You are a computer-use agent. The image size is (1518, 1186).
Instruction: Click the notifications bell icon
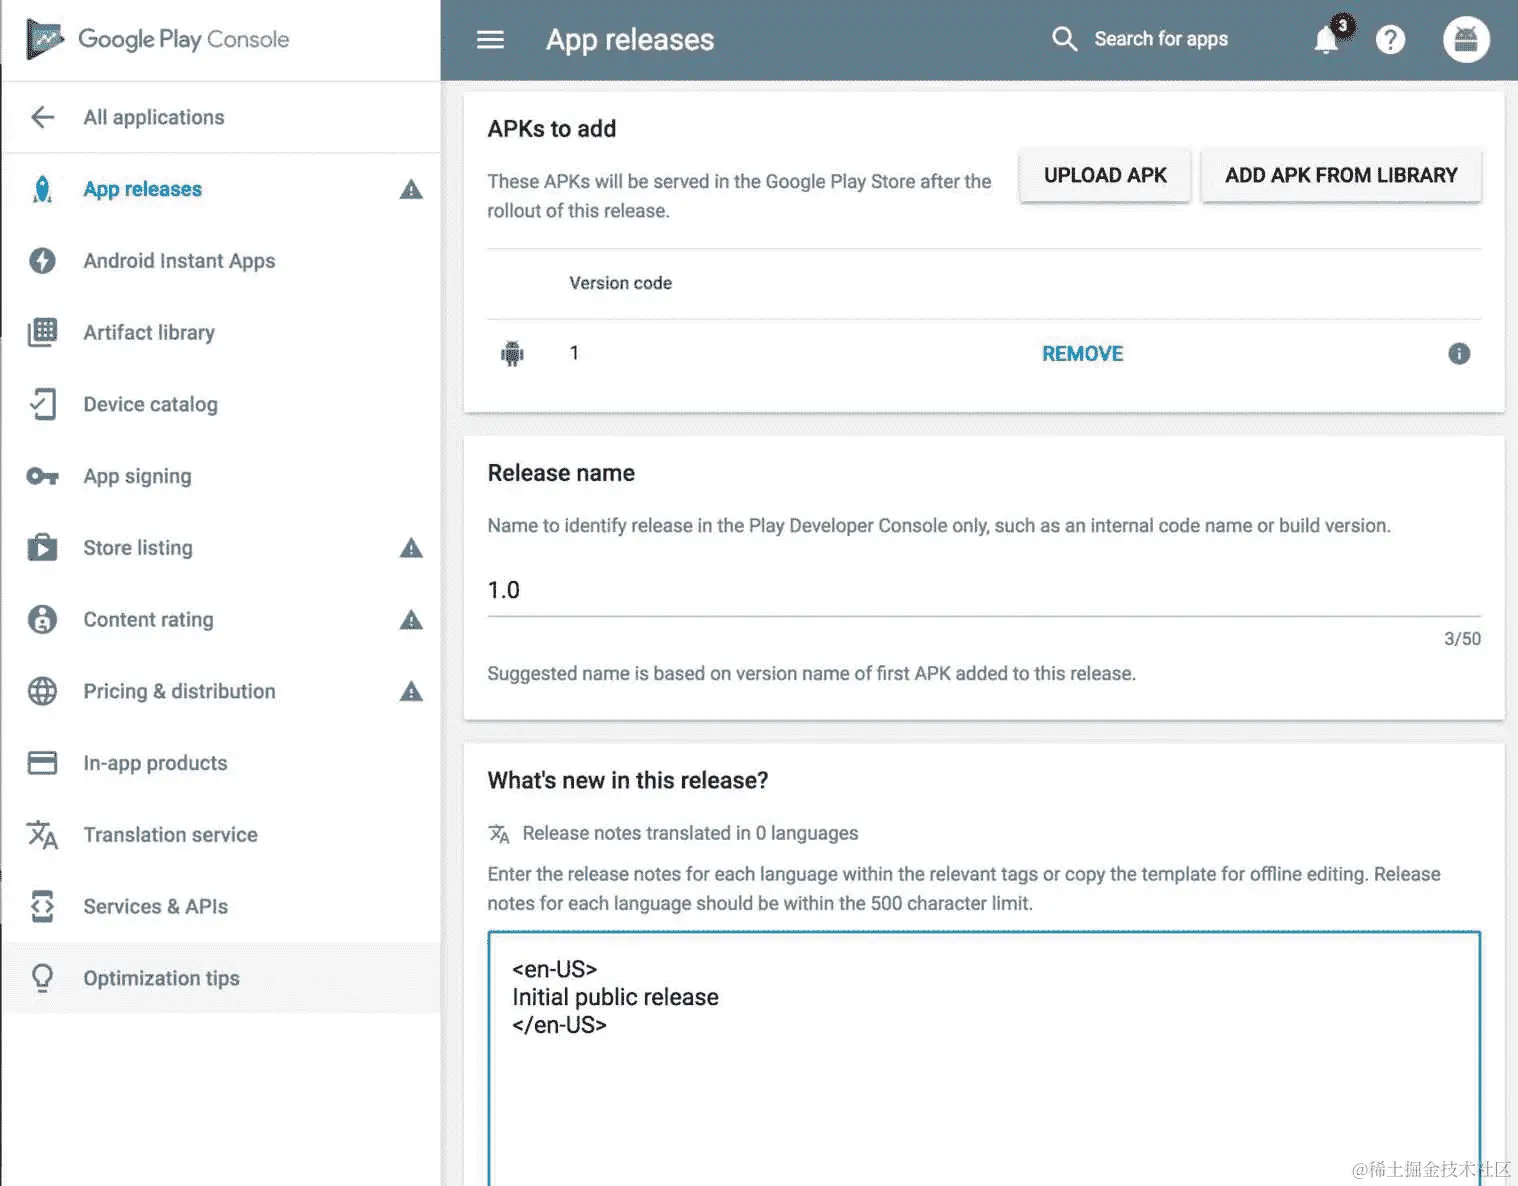1326,40
